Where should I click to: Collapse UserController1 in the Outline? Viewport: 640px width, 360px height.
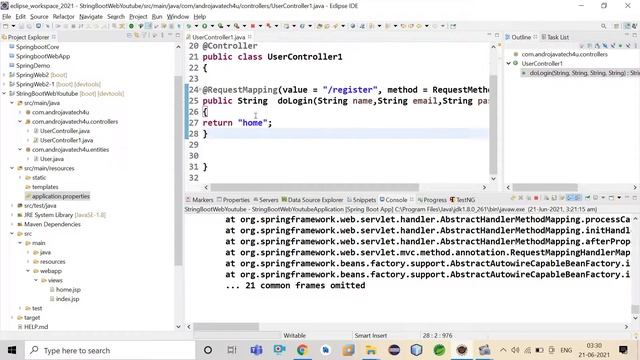point(509,63)
